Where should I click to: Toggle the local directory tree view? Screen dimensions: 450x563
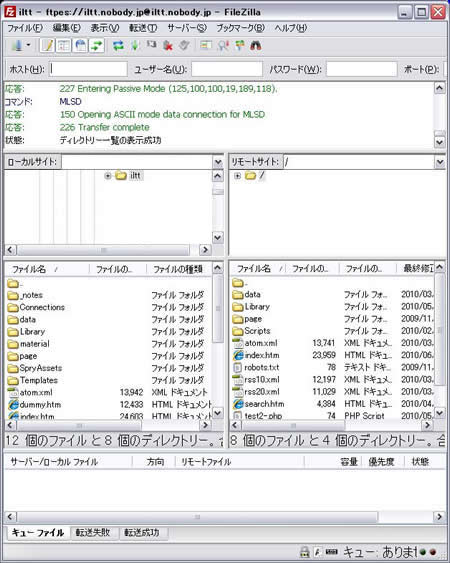64,46
